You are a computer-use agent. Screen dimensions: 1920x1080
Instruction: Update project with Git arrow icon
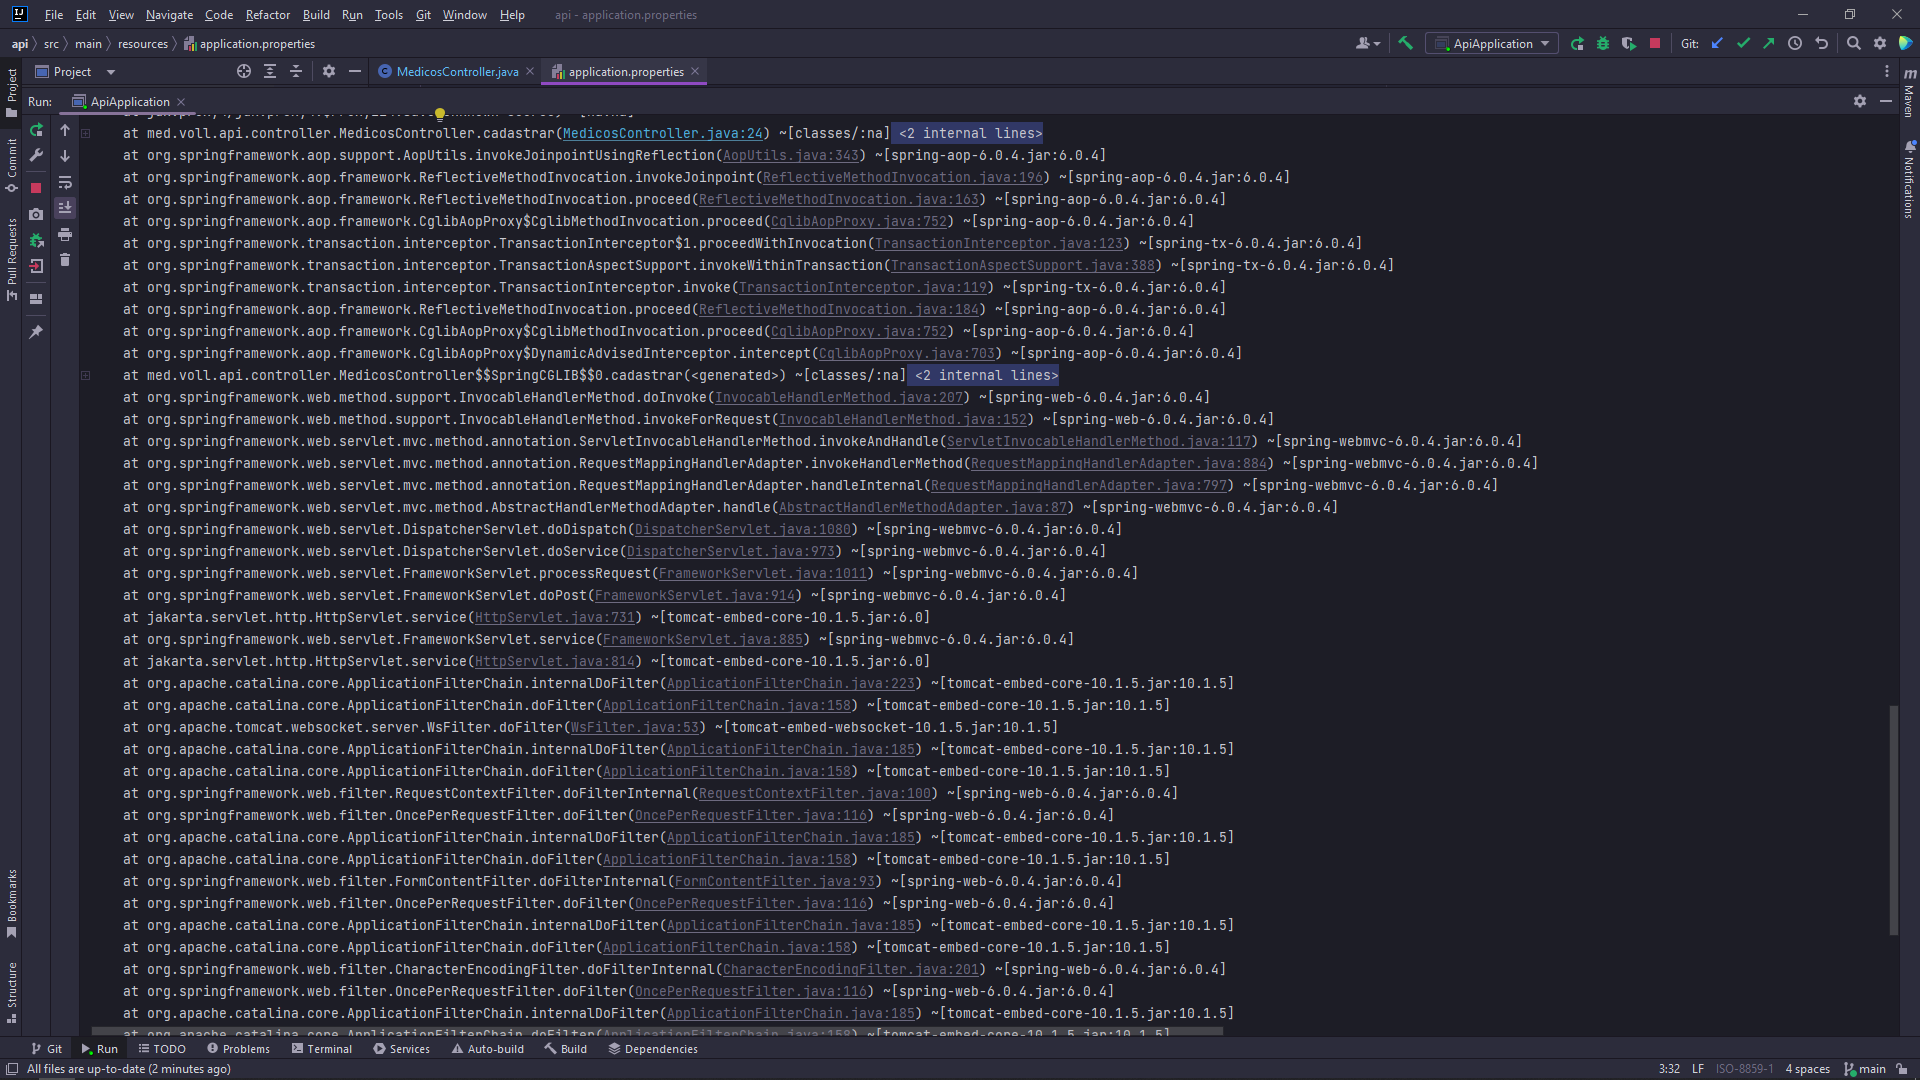(x=1717, y=43)
